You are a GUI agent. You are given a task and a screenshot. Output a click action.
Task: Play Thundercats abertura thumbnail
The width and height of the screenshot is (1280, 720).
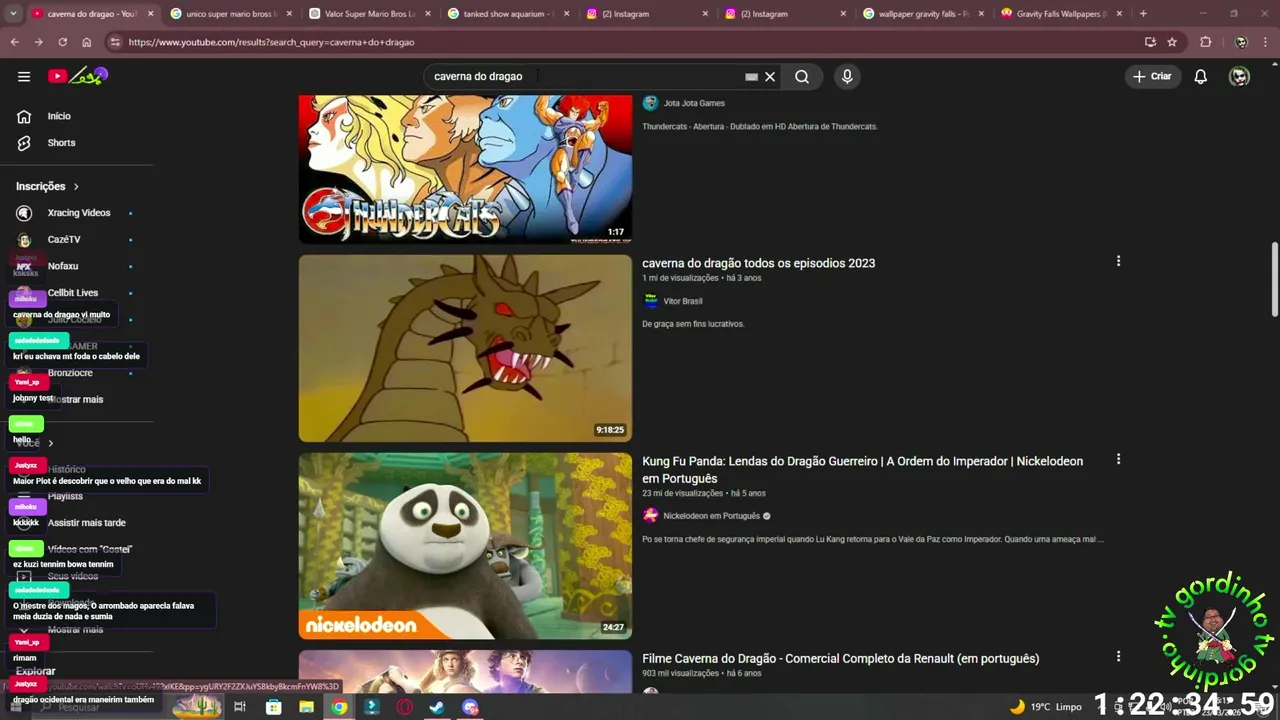[465, 169]
